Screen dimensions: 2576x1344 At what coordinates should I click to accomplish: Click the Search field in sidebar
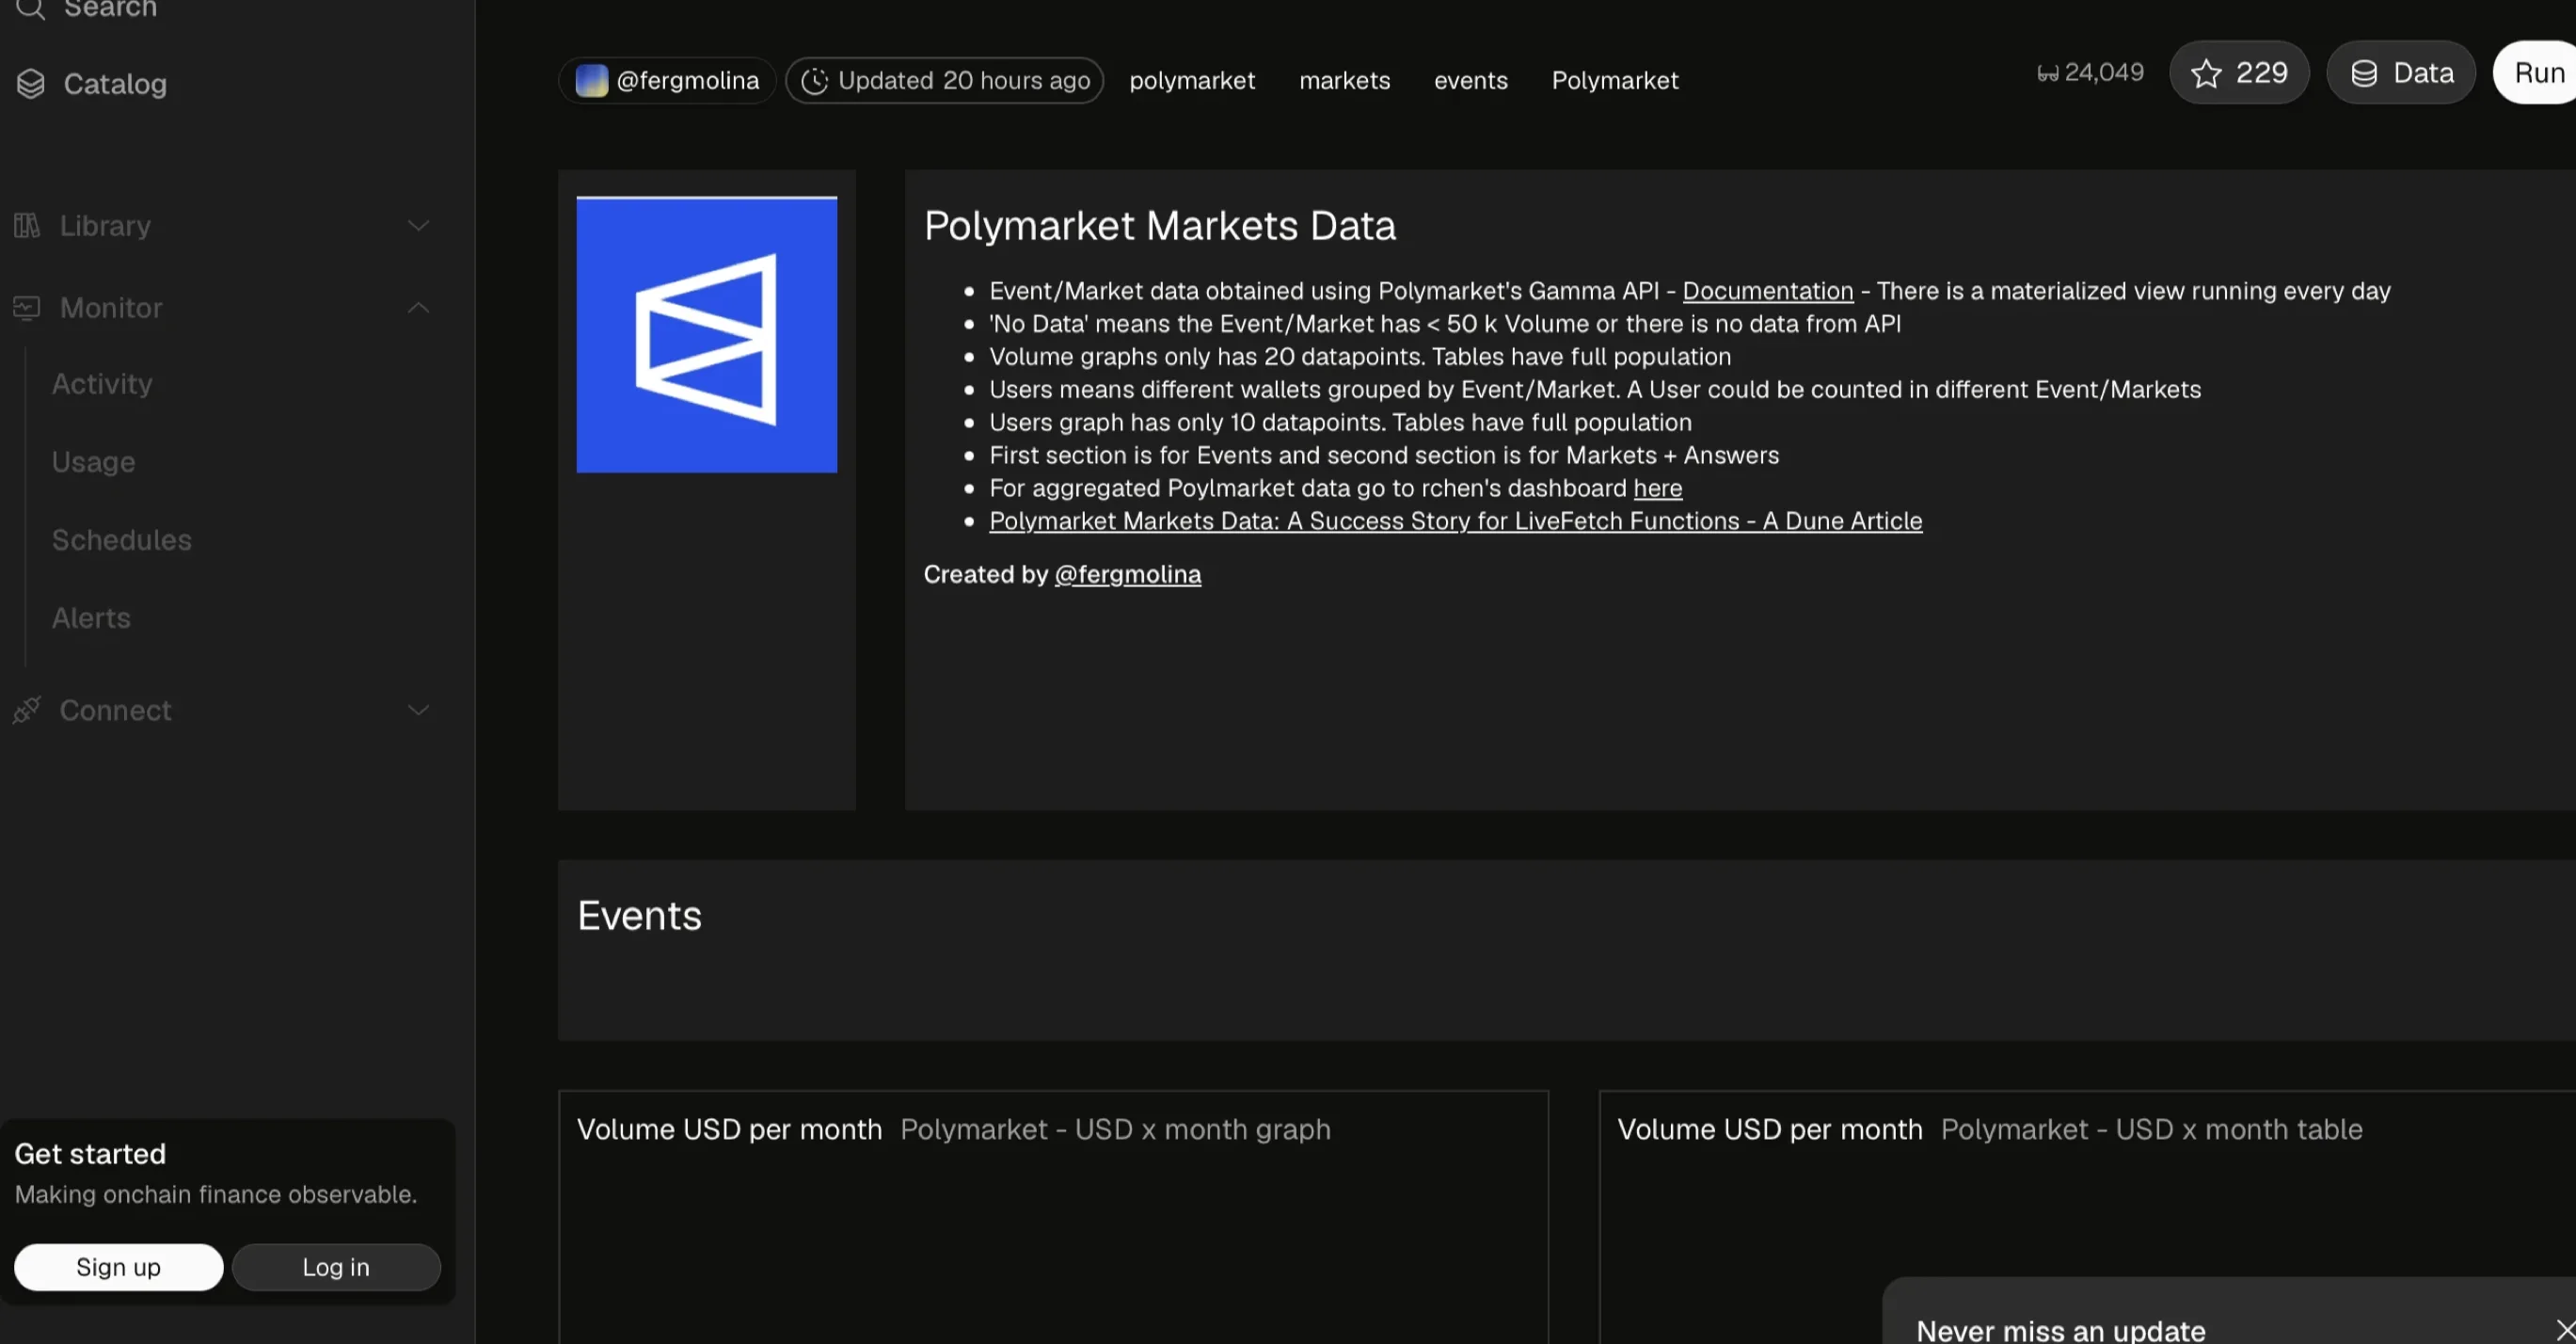(x=110, y=9)
